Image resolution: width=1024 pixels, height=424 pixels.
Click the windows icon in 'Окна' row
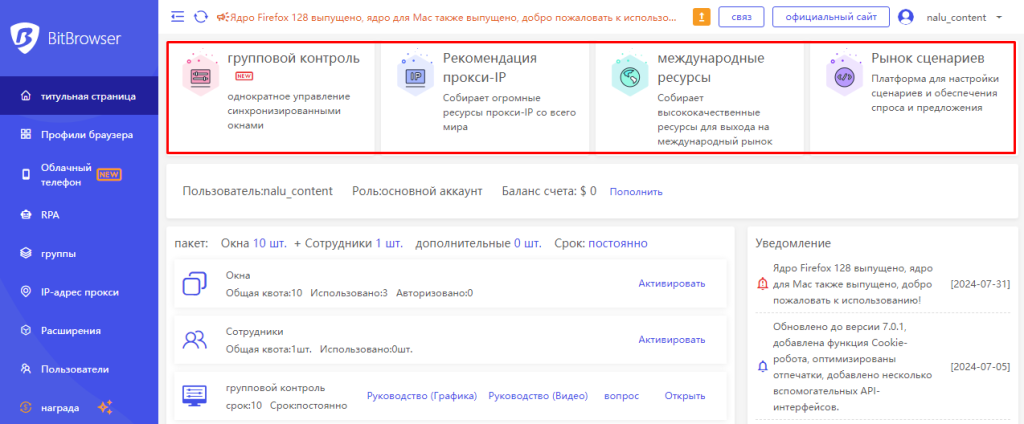tap(195, 284)
